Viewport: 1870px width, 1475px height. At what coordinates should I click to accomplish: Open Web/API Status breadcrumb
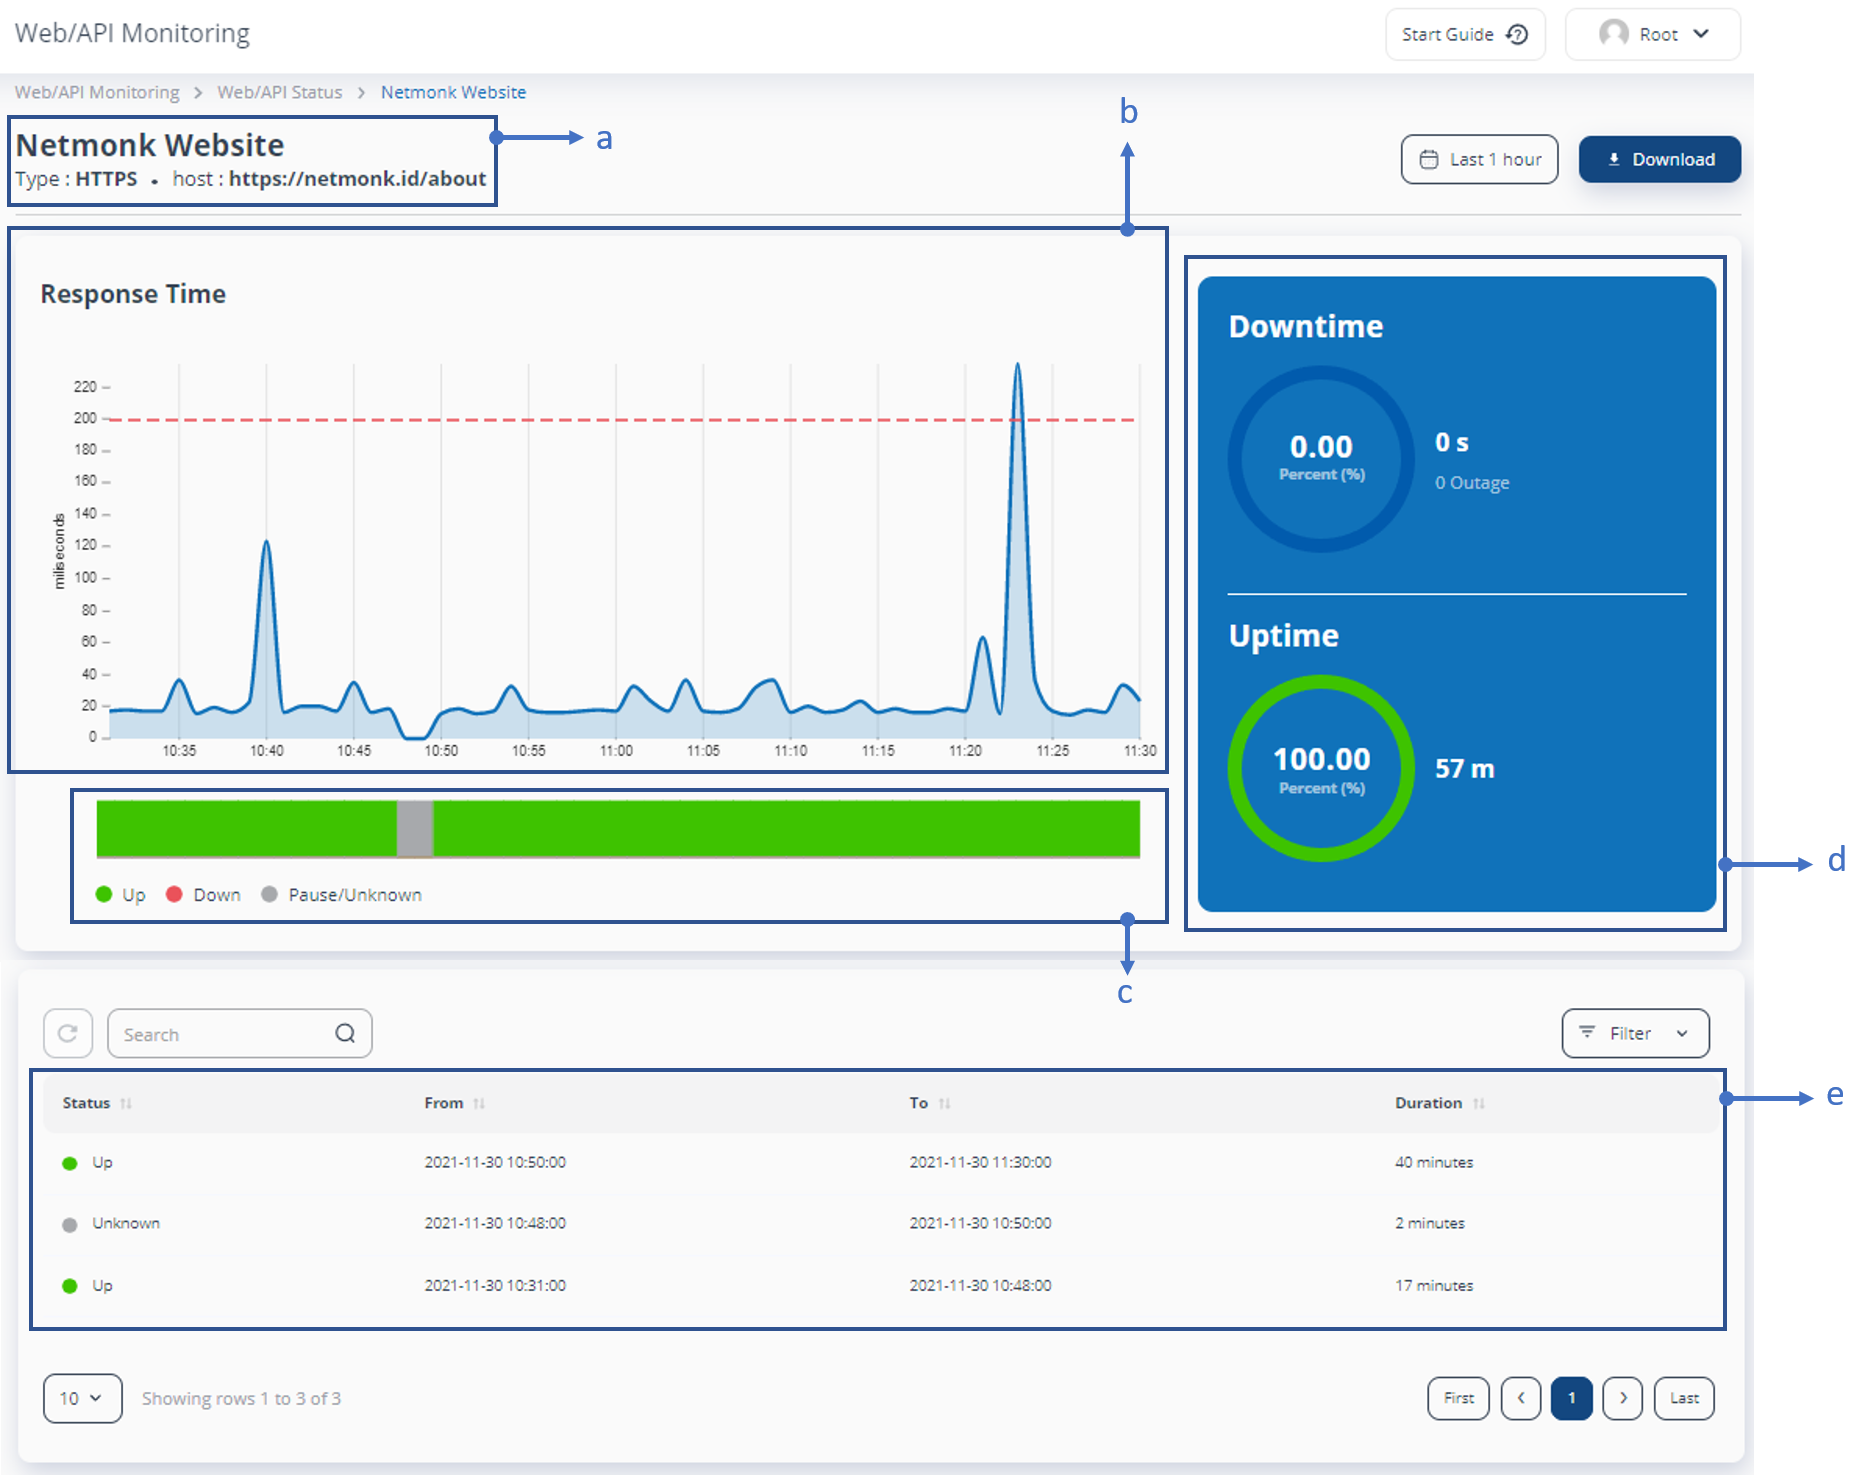(280, 92)
